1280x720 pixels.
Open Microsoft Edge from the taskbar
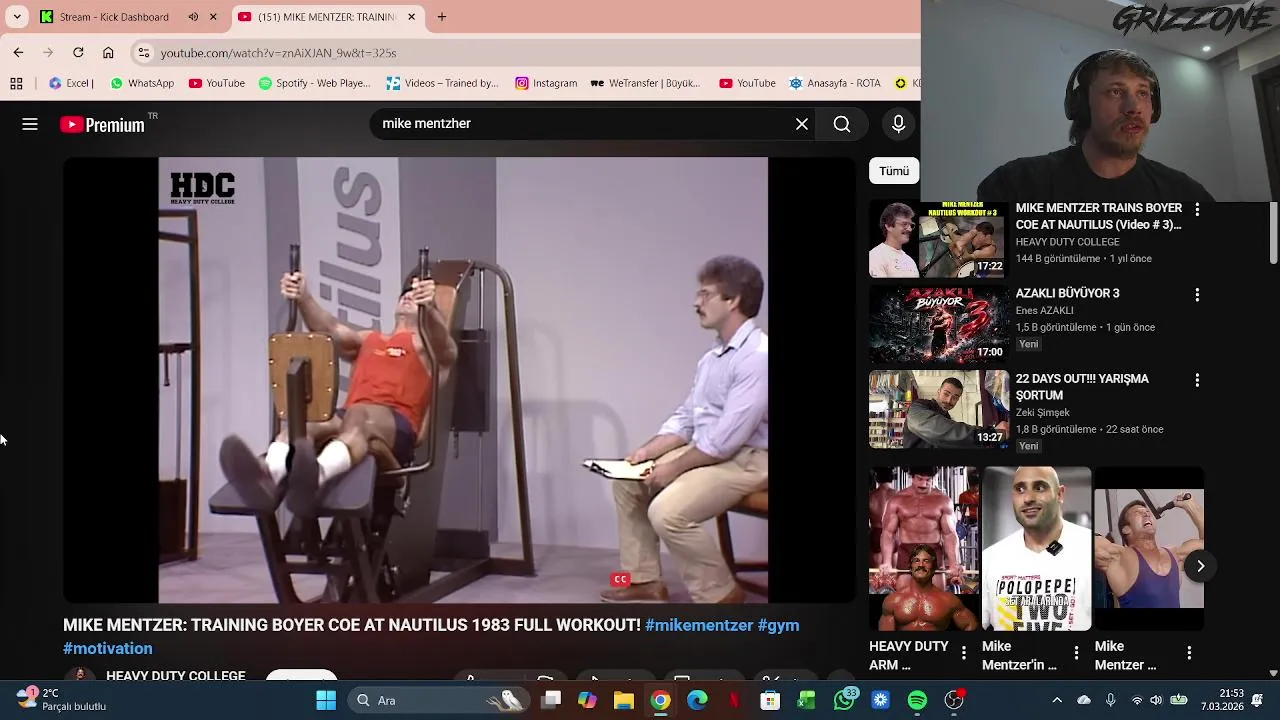[697, 700]
